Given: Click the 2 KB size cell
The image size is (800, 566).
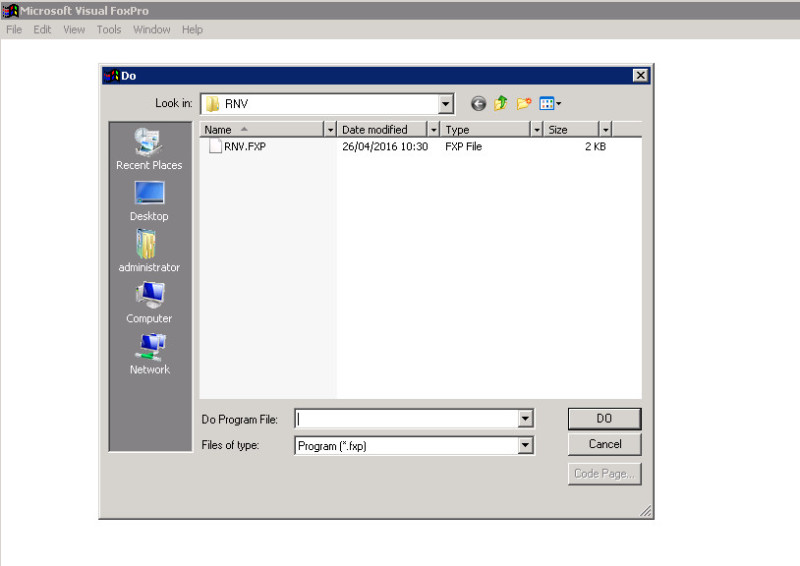Looking at the screenshot, I should pyautogui.click(x=595, y=146).
